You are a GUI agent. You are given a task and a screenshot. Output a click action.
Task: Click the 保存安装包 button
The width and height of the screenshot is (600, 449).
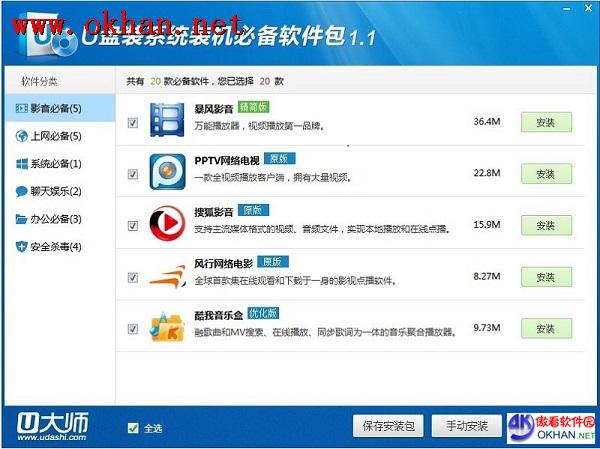(x=388, y=426)
